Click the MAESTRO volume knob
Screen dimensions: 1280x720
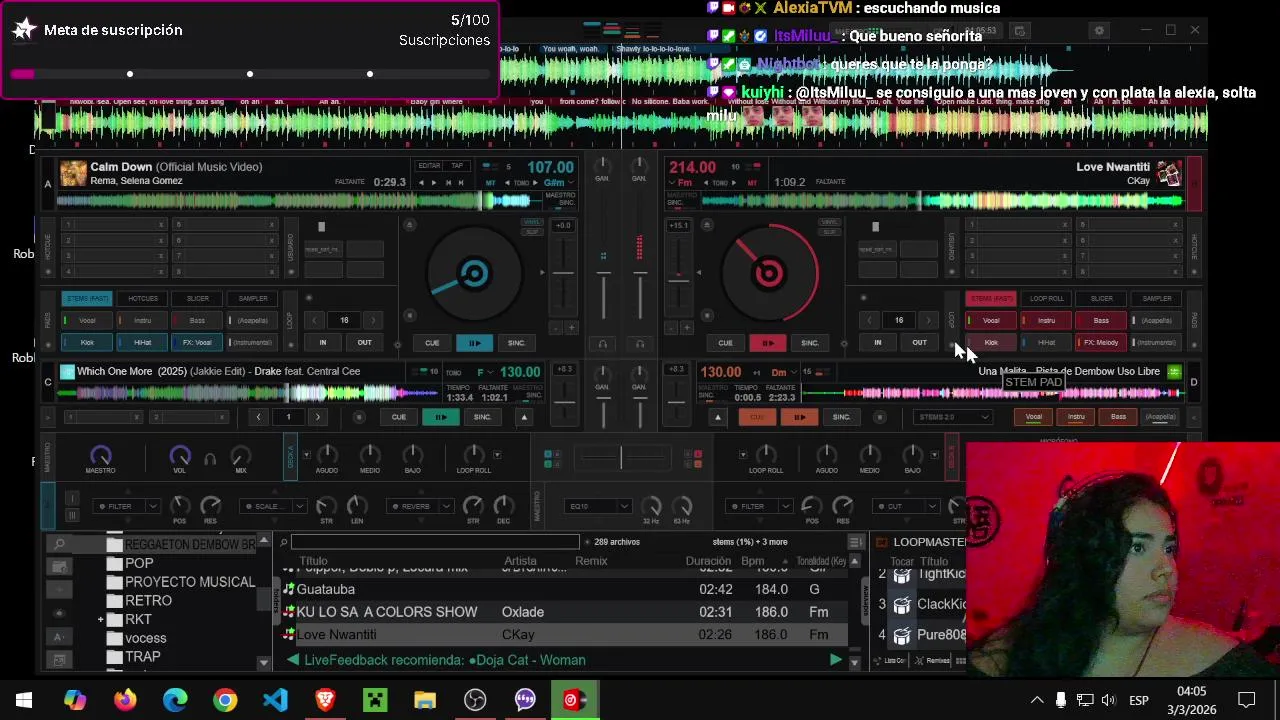click(100, 456)
